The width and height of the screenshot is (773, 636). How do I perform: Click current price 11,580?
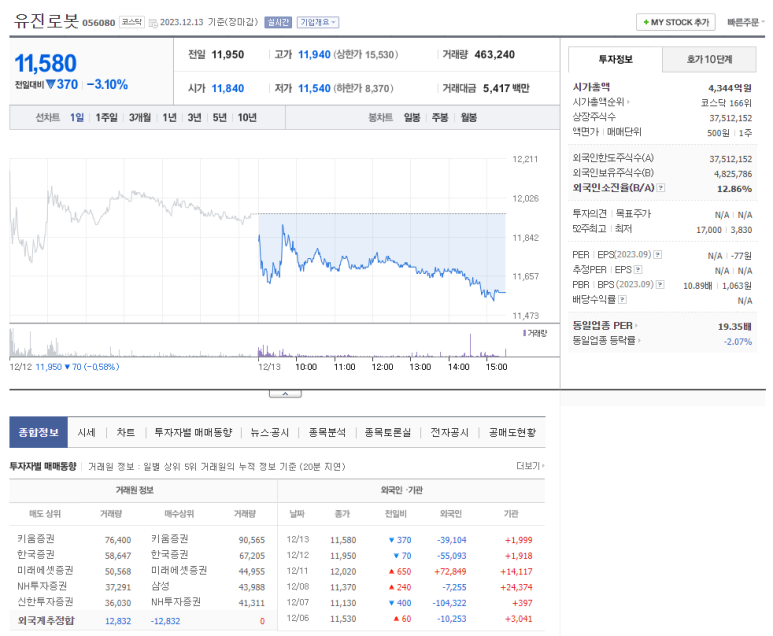(x=45, y=63)
